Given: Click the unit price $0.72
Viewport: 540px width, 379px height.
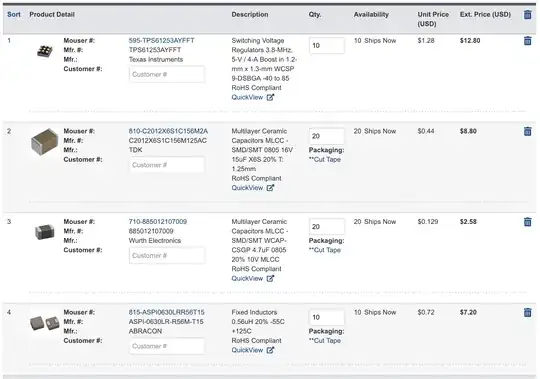Looking at the screenshot, I should point(426,312).
